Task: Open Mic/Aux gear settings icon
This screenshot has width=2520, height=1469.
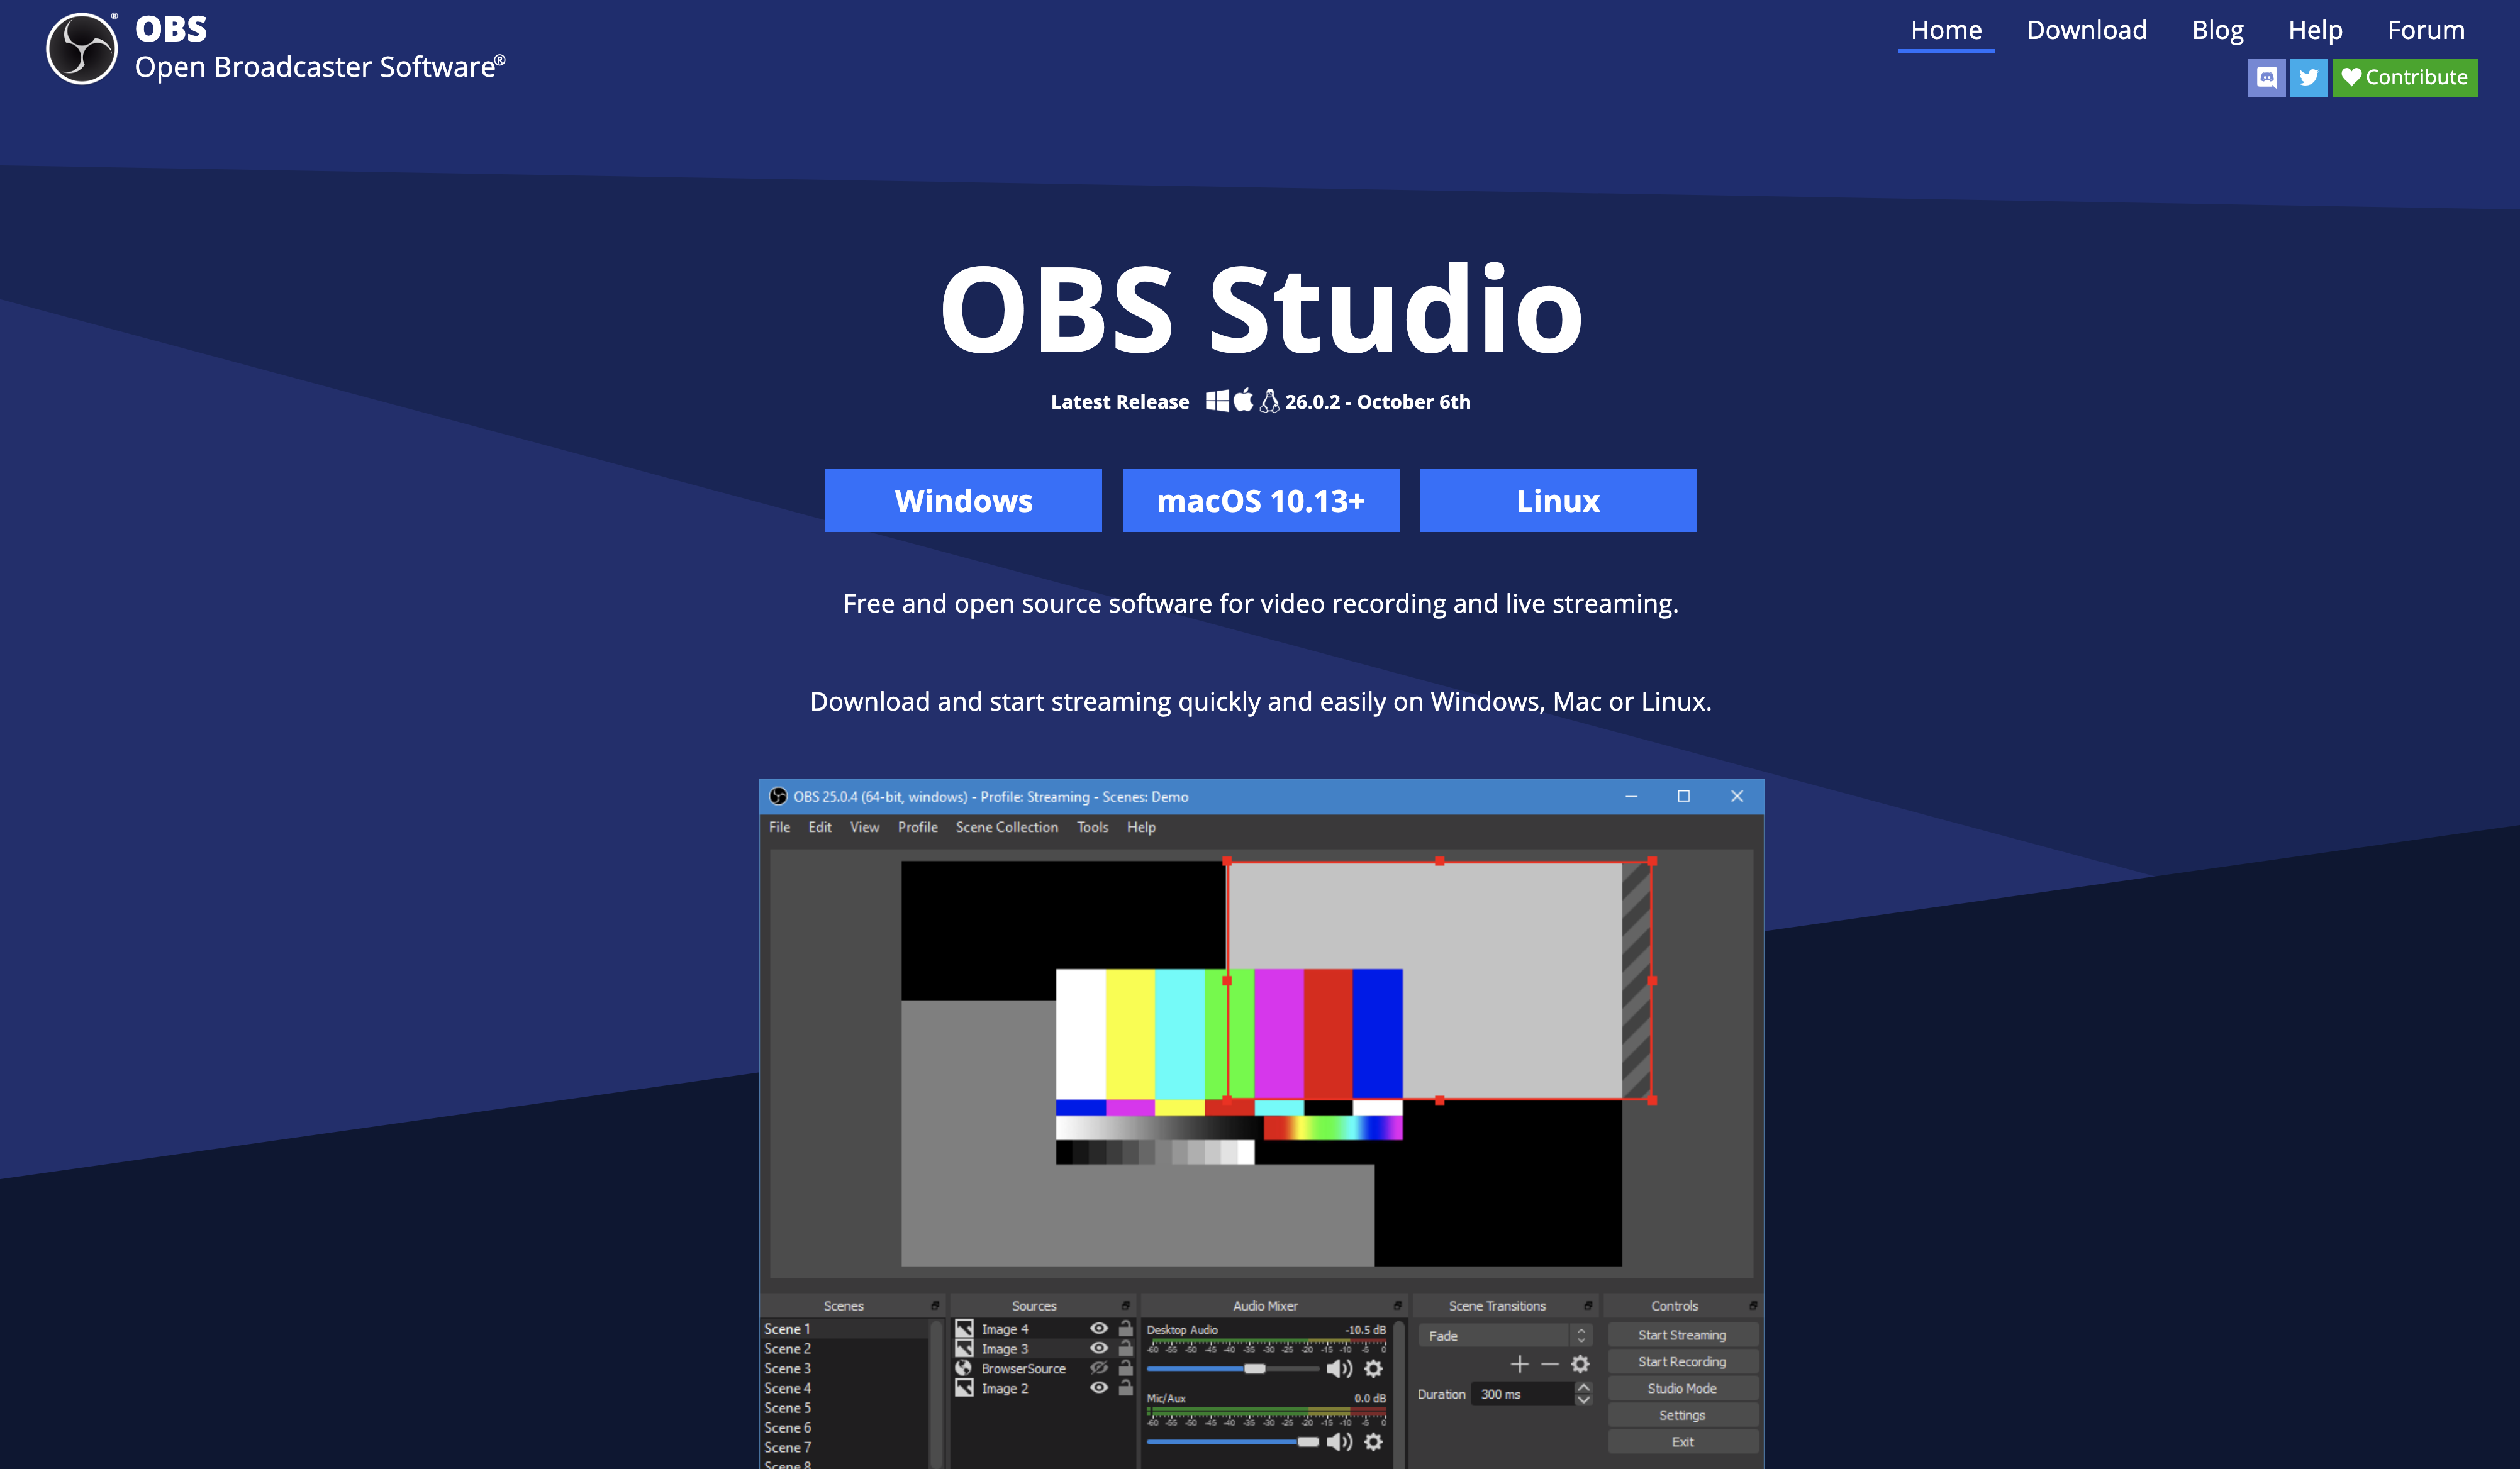Action: click(1374, 1441)
